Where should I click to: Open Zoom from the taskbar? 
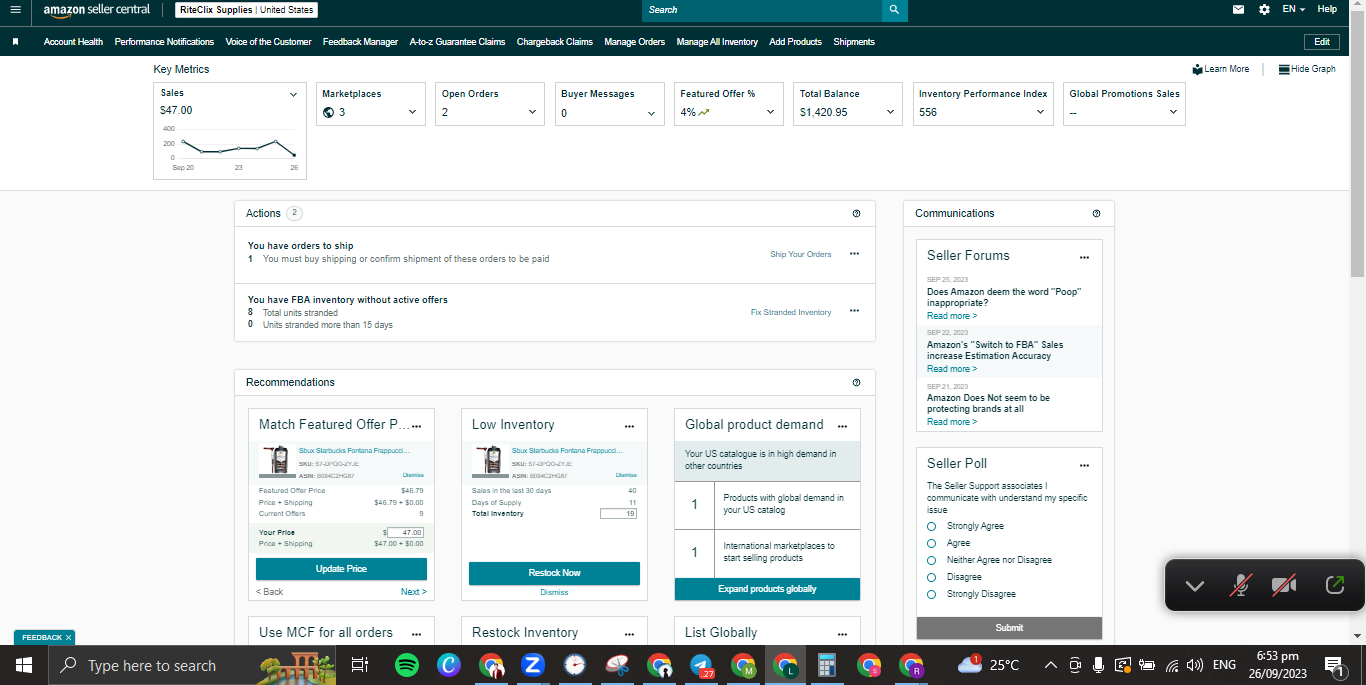coord(532,665)
